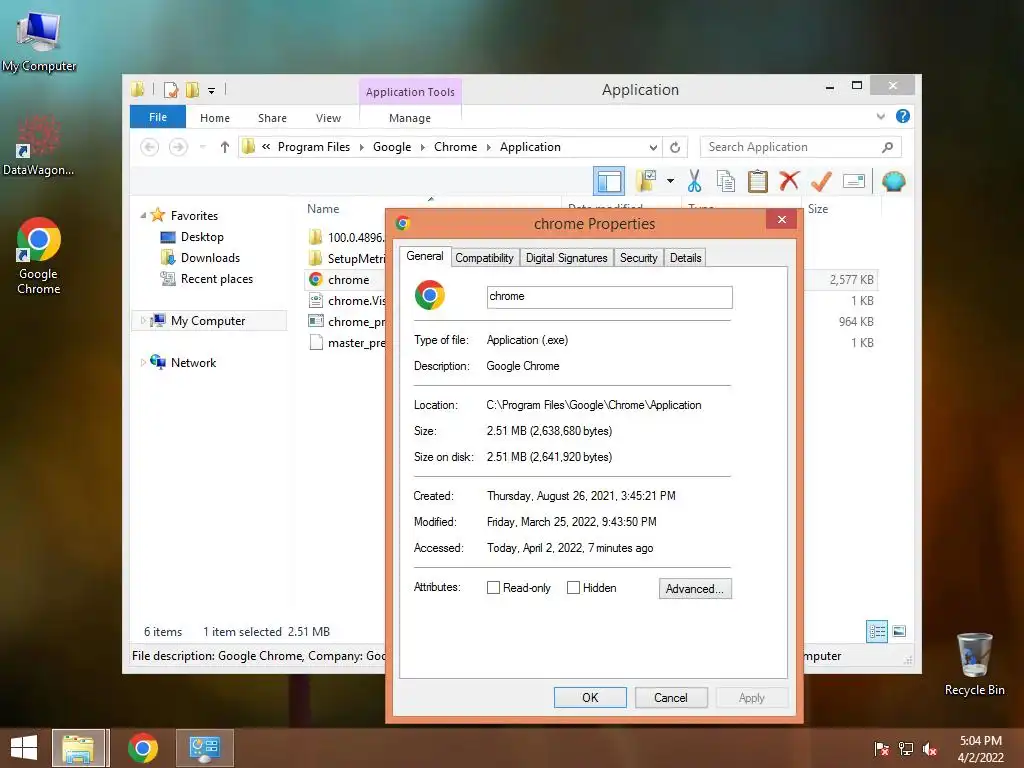
Task: Click the quick access New Folder icon
Action: [x=192, y=89]
